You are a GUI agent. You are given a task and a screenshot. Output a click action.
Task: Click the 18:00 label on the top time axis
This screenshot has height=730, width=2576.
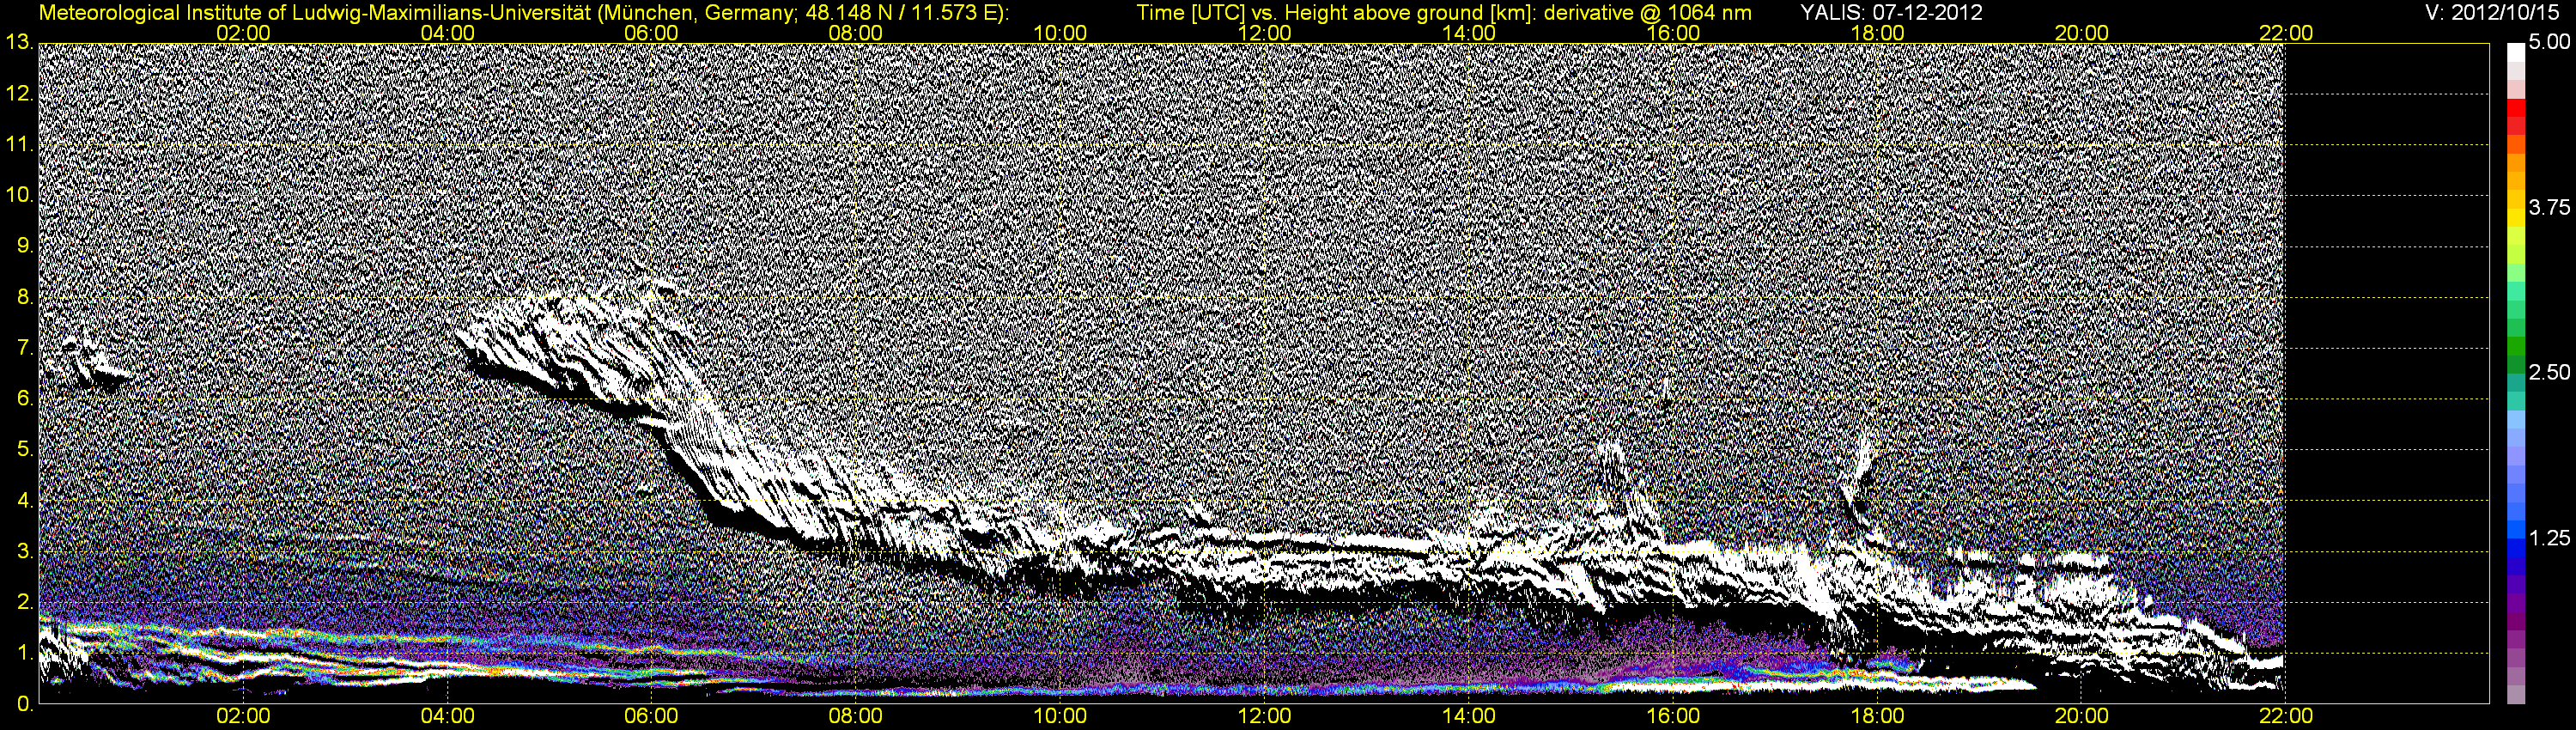(x=1877, y=33)
